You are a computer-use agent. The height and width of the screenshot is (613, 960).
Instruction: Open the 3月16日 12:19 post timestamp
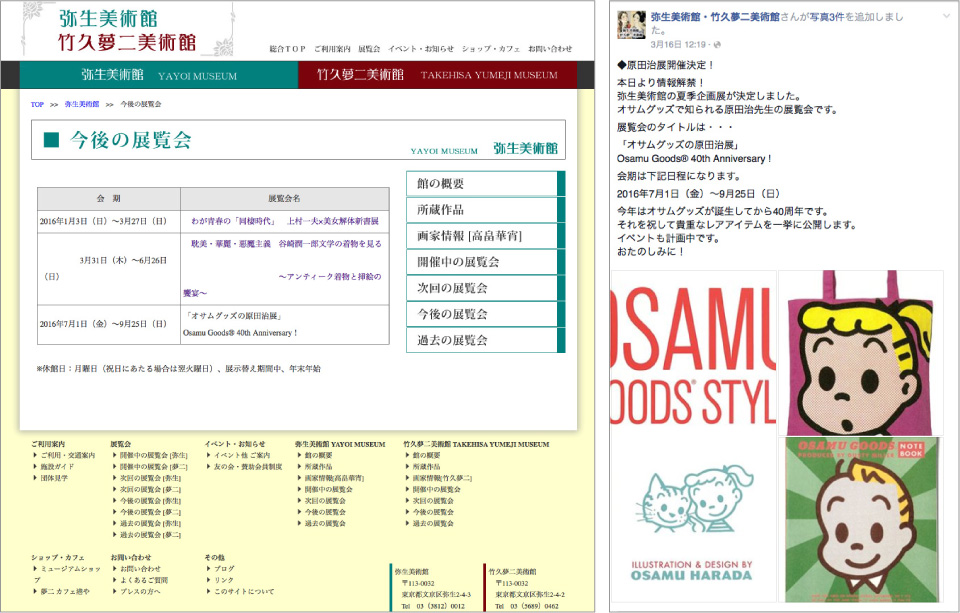click(678, 45)
